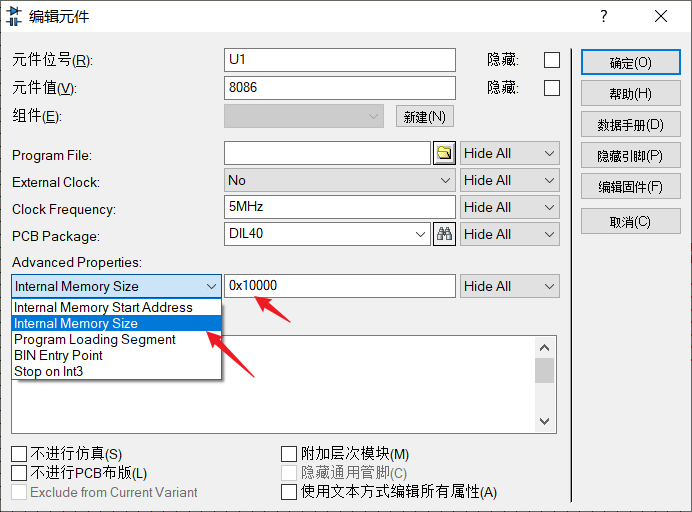Screen dimensions: 692x512
Task: Click the text area scrollbar down arrow
Action: point(544,421)
